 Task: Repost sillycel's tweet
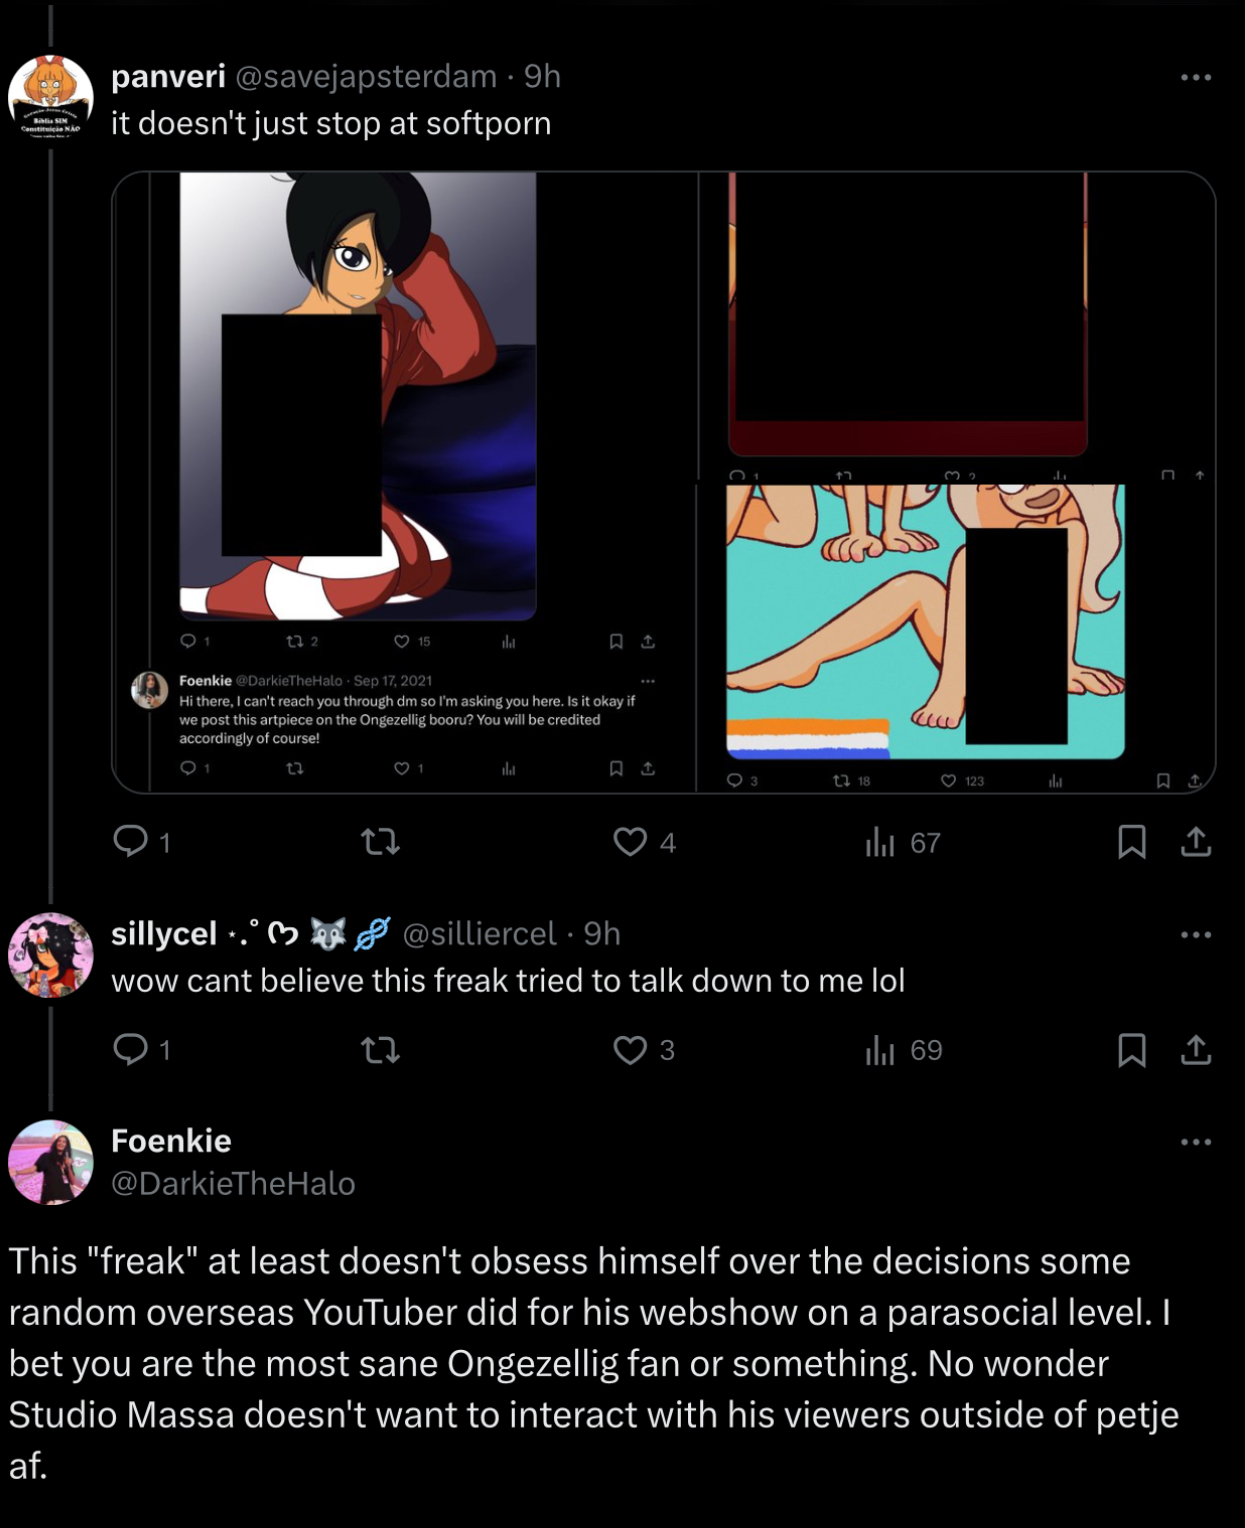tap(380, 1050)
